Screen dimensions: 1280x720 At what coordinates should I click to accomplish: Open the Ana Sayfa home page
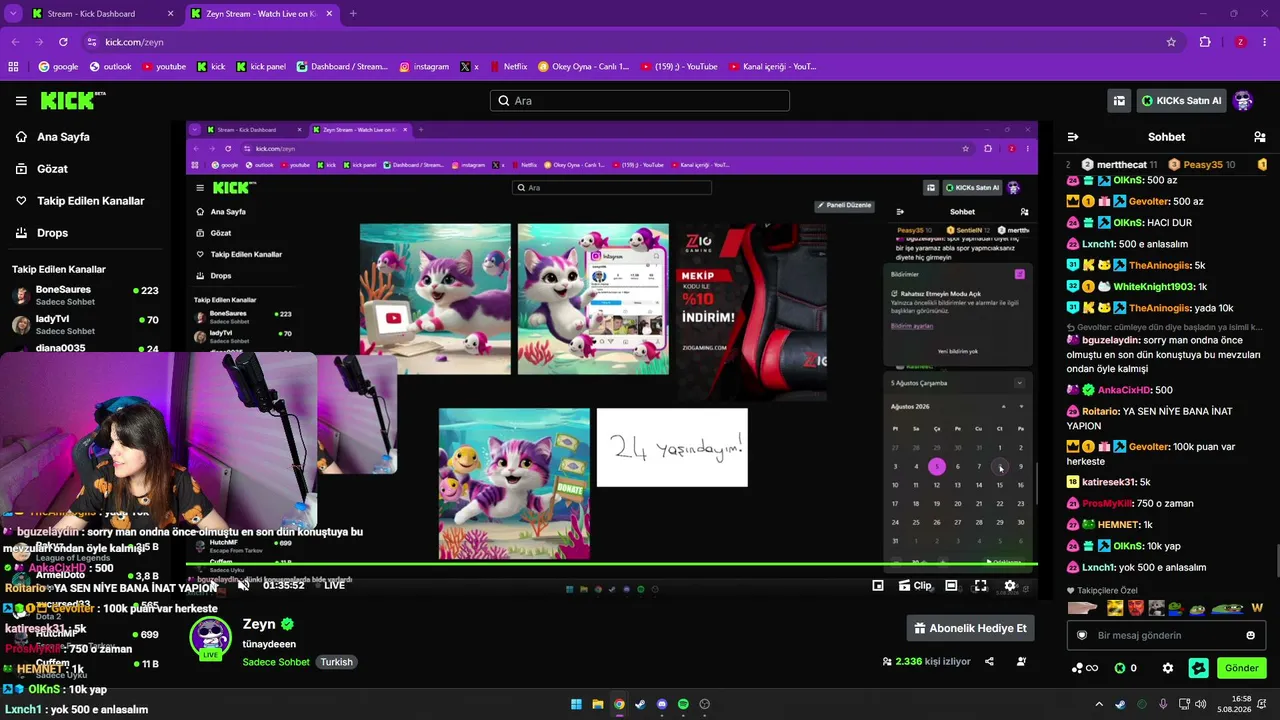point(63,137)
